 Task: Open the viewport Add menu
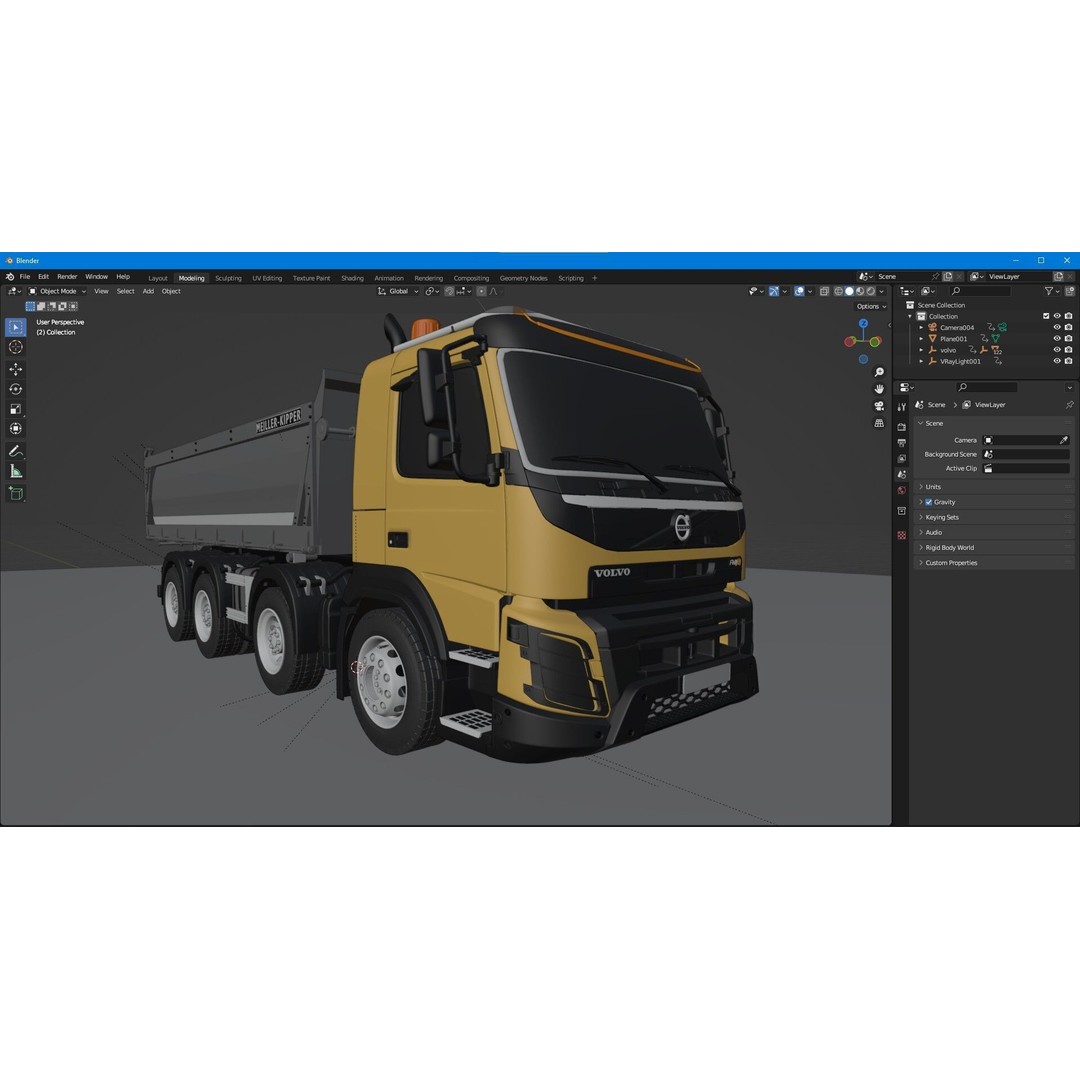click(x=148, y=291)
